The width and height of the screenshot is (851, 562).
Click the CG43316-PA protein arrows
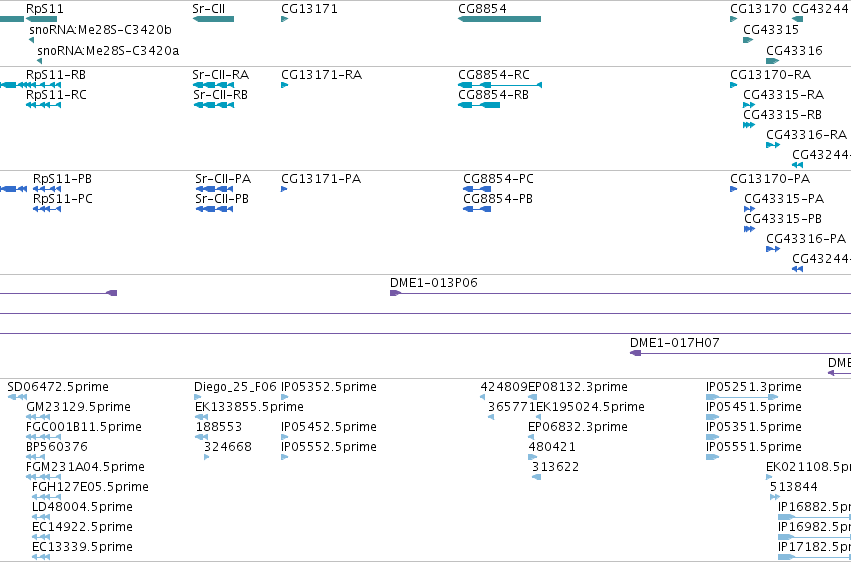coord(773,249)
